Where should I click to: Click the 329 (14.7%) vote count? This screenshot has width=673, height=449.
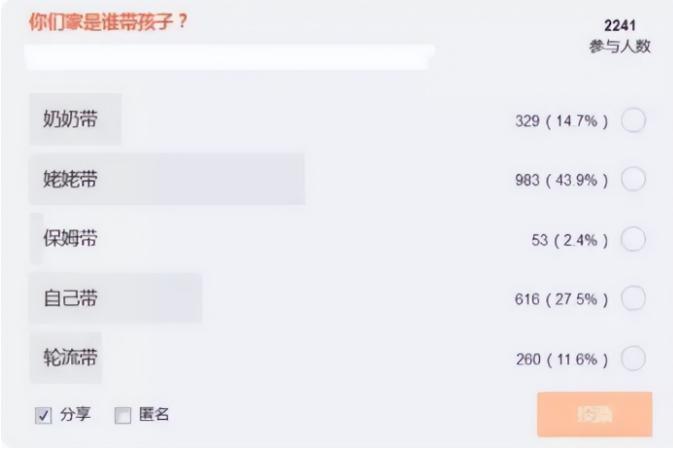pos(561,121)
